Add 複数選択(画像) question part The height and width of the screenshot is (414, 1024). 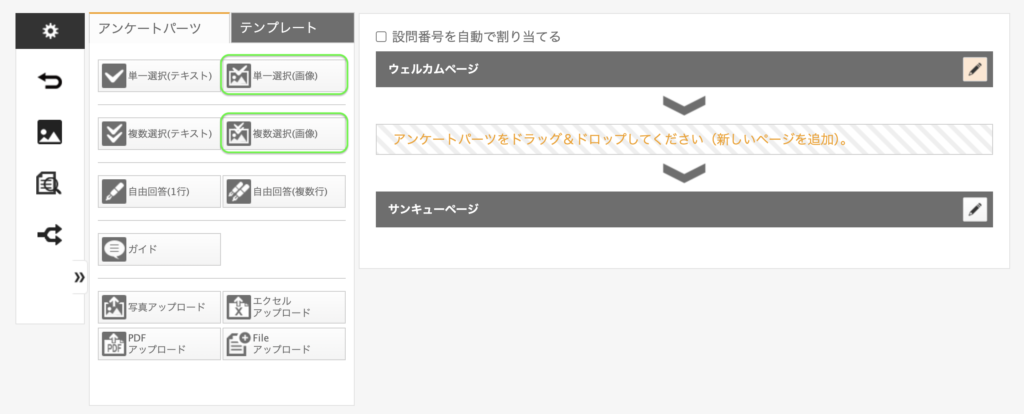pyautogui.click(x=284, y=133)
